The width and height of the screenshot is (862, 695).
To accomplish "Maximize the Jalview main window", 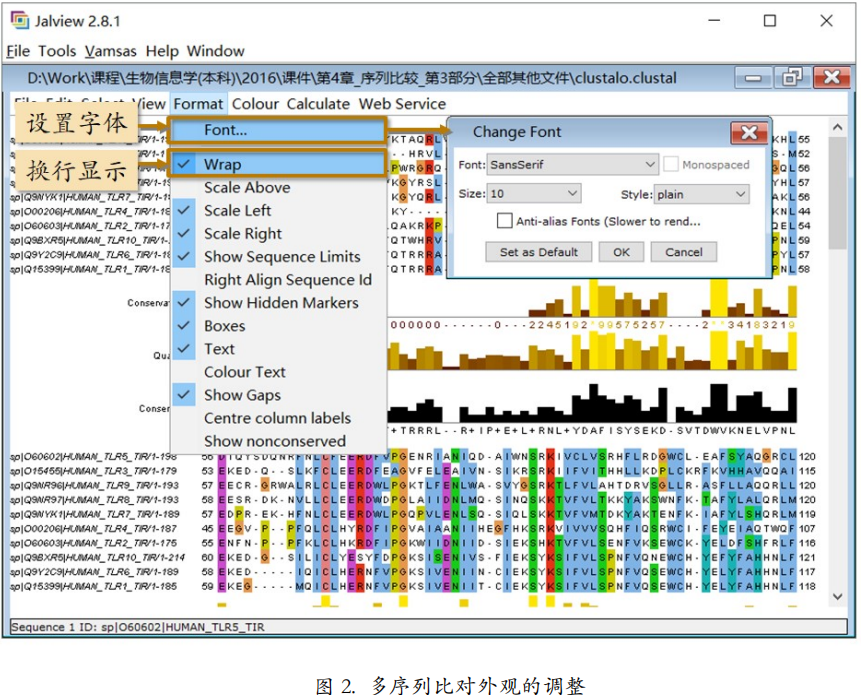I will tap(770, 21).
